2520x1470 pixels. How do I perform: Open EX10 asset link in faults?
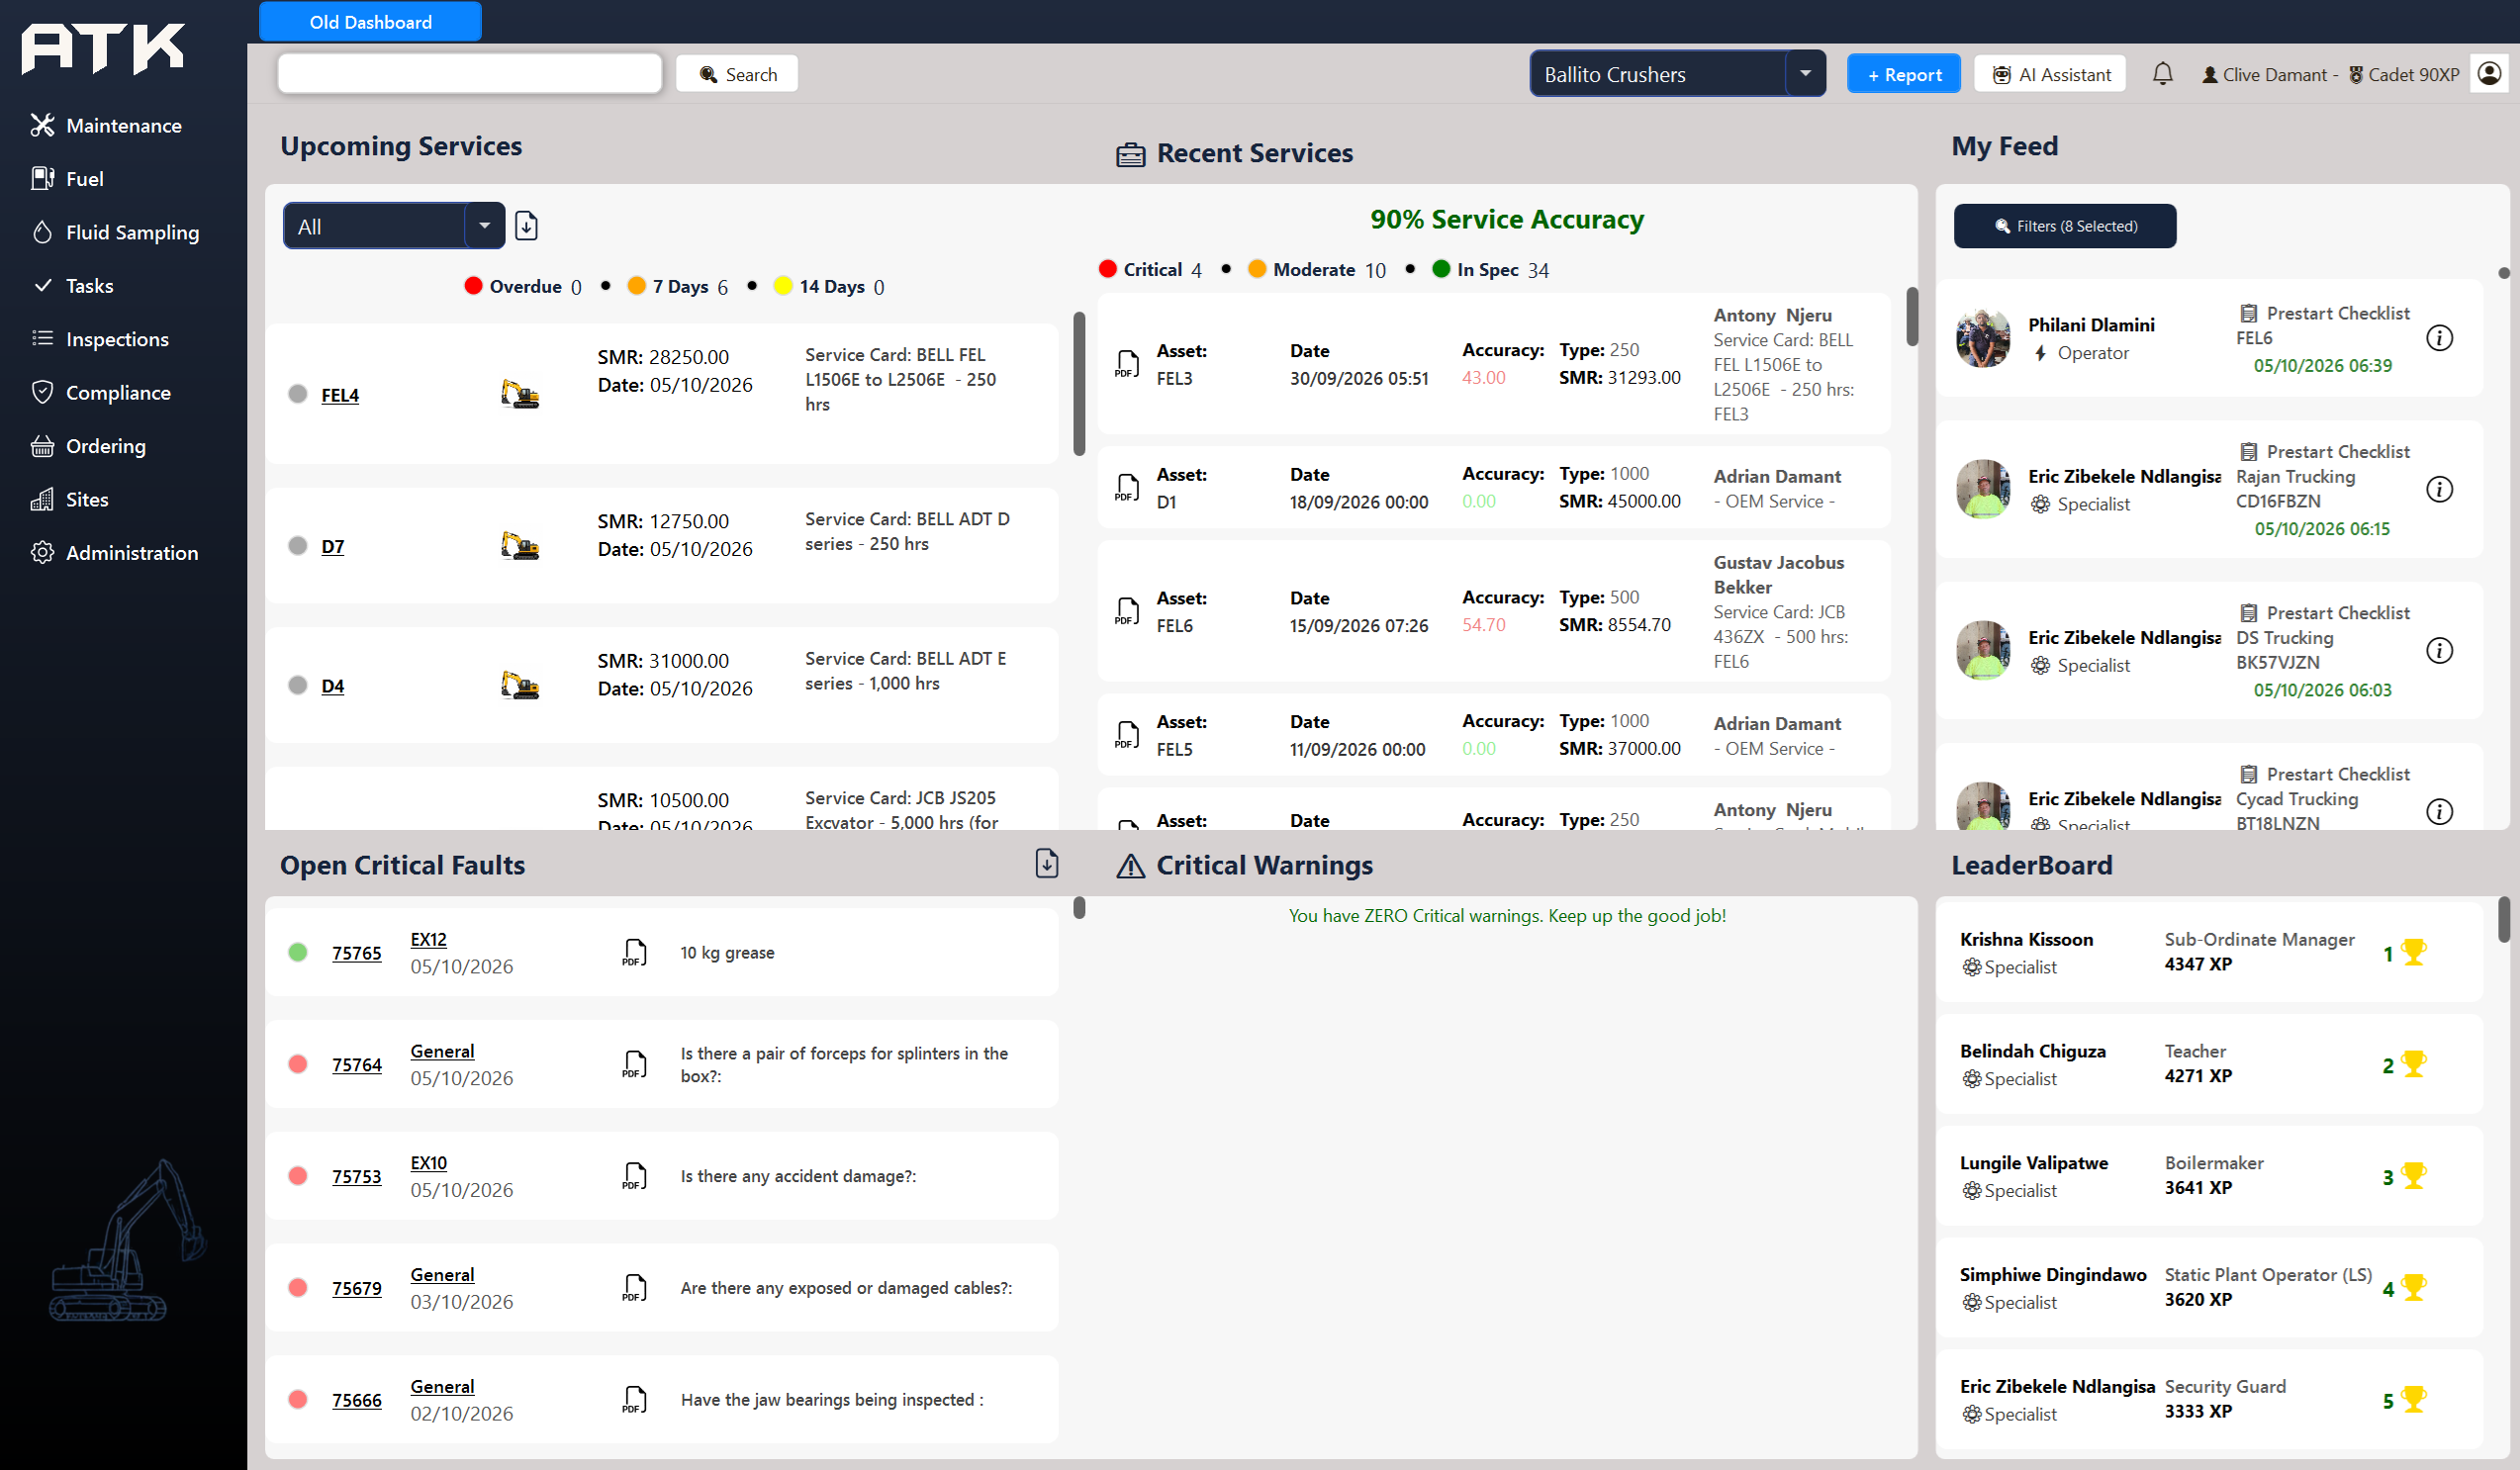pyautogui.click(x=428, y=1164)
